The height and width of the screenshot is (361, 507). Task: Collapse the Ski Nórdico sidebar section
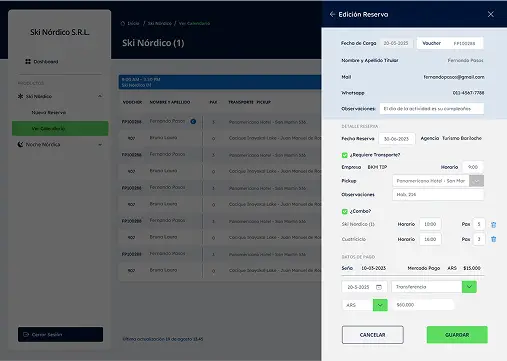point(100,96)
